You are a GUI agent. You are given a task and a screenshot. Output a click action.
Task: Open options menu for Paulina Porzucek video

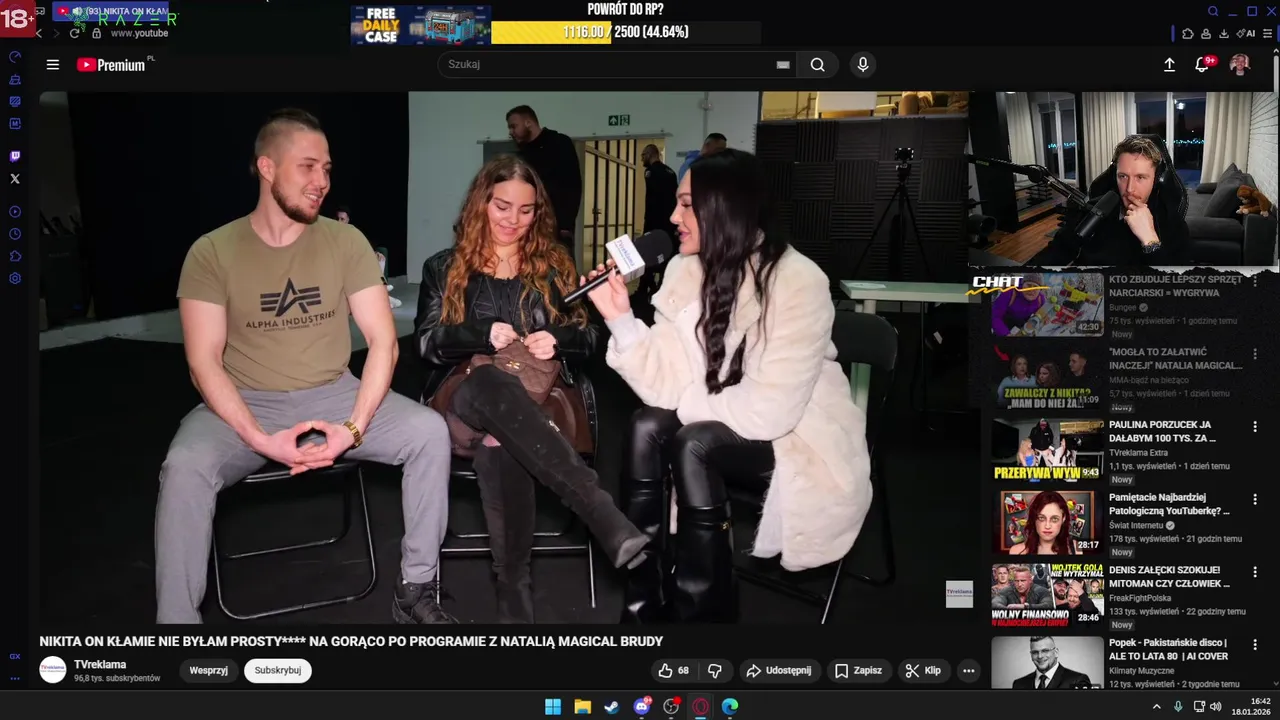[x=1255, y=426]
